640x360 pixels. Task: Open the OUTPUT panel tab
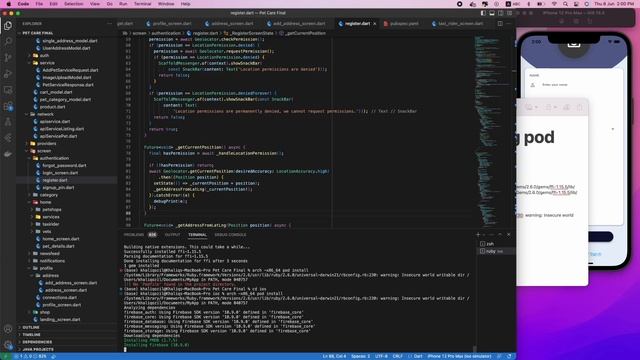[172, 235]
